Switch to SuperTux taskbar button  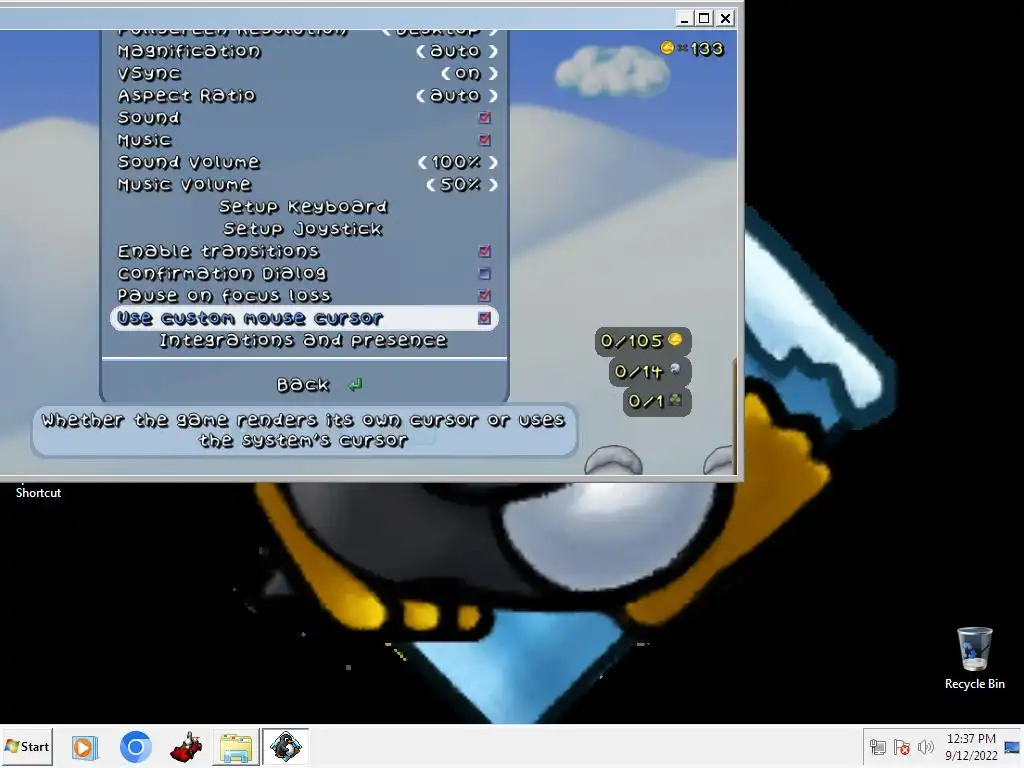(285, 746)
